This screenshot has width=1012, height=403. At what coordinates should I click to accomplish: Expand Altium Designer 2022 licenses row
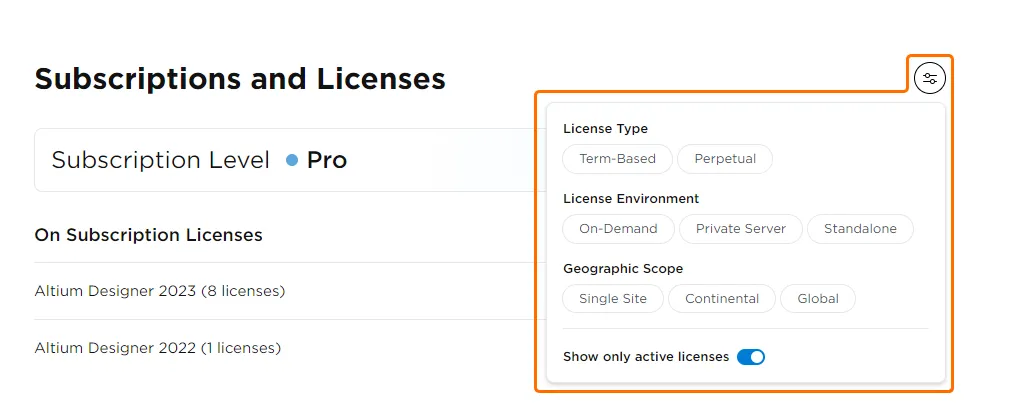pos(158,348)
